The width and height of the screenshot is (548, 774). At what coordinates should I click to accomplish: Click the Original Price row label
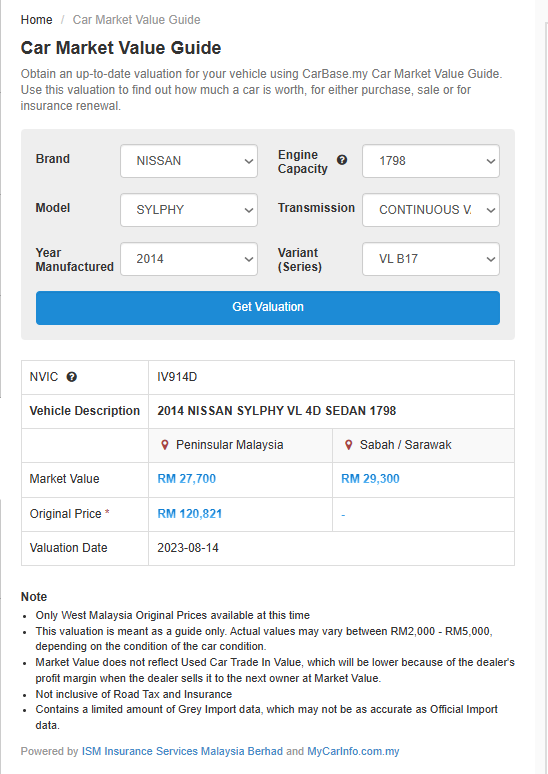tap(65, 514)
